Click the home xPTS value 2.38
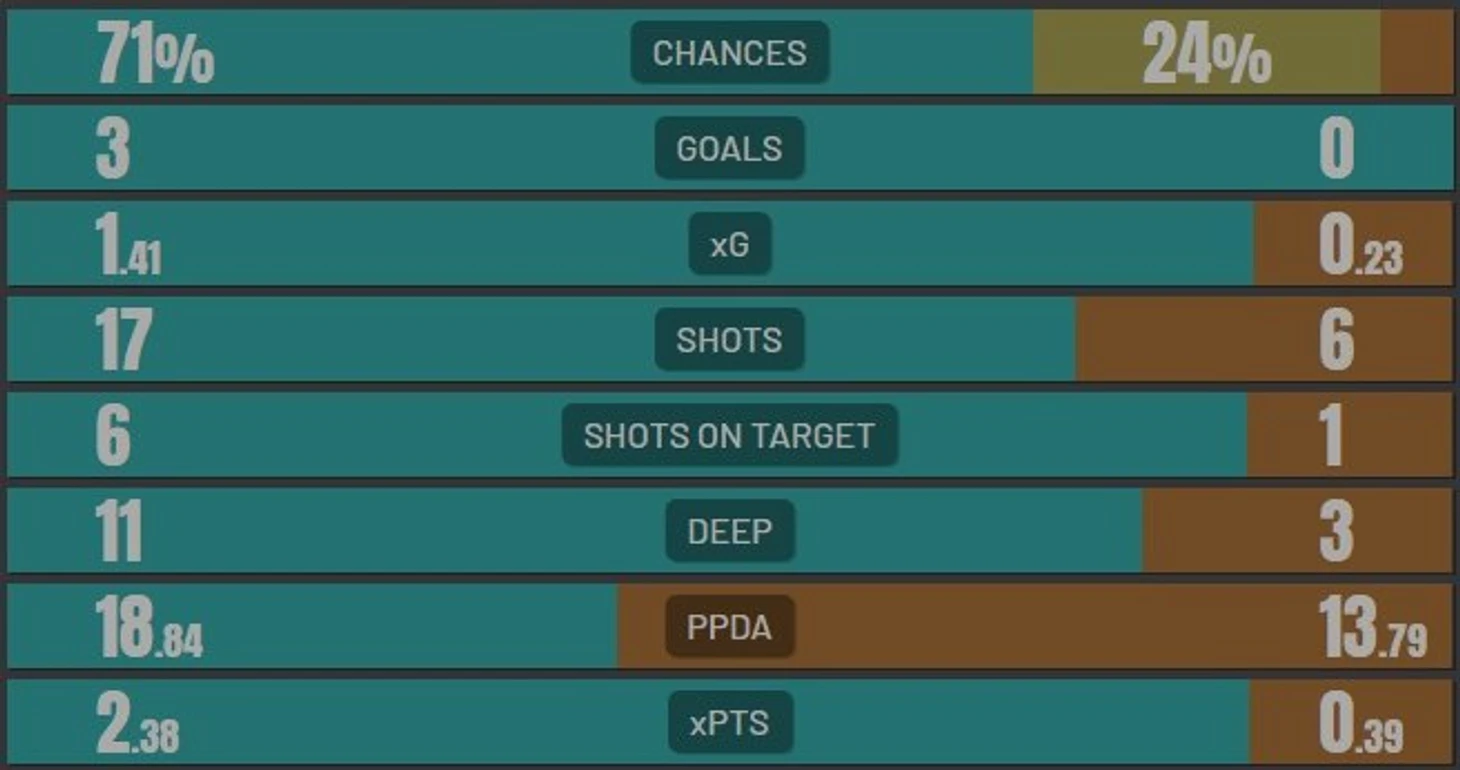The height and width of the screenshot is (770, 1460). [x=138, y=724]
